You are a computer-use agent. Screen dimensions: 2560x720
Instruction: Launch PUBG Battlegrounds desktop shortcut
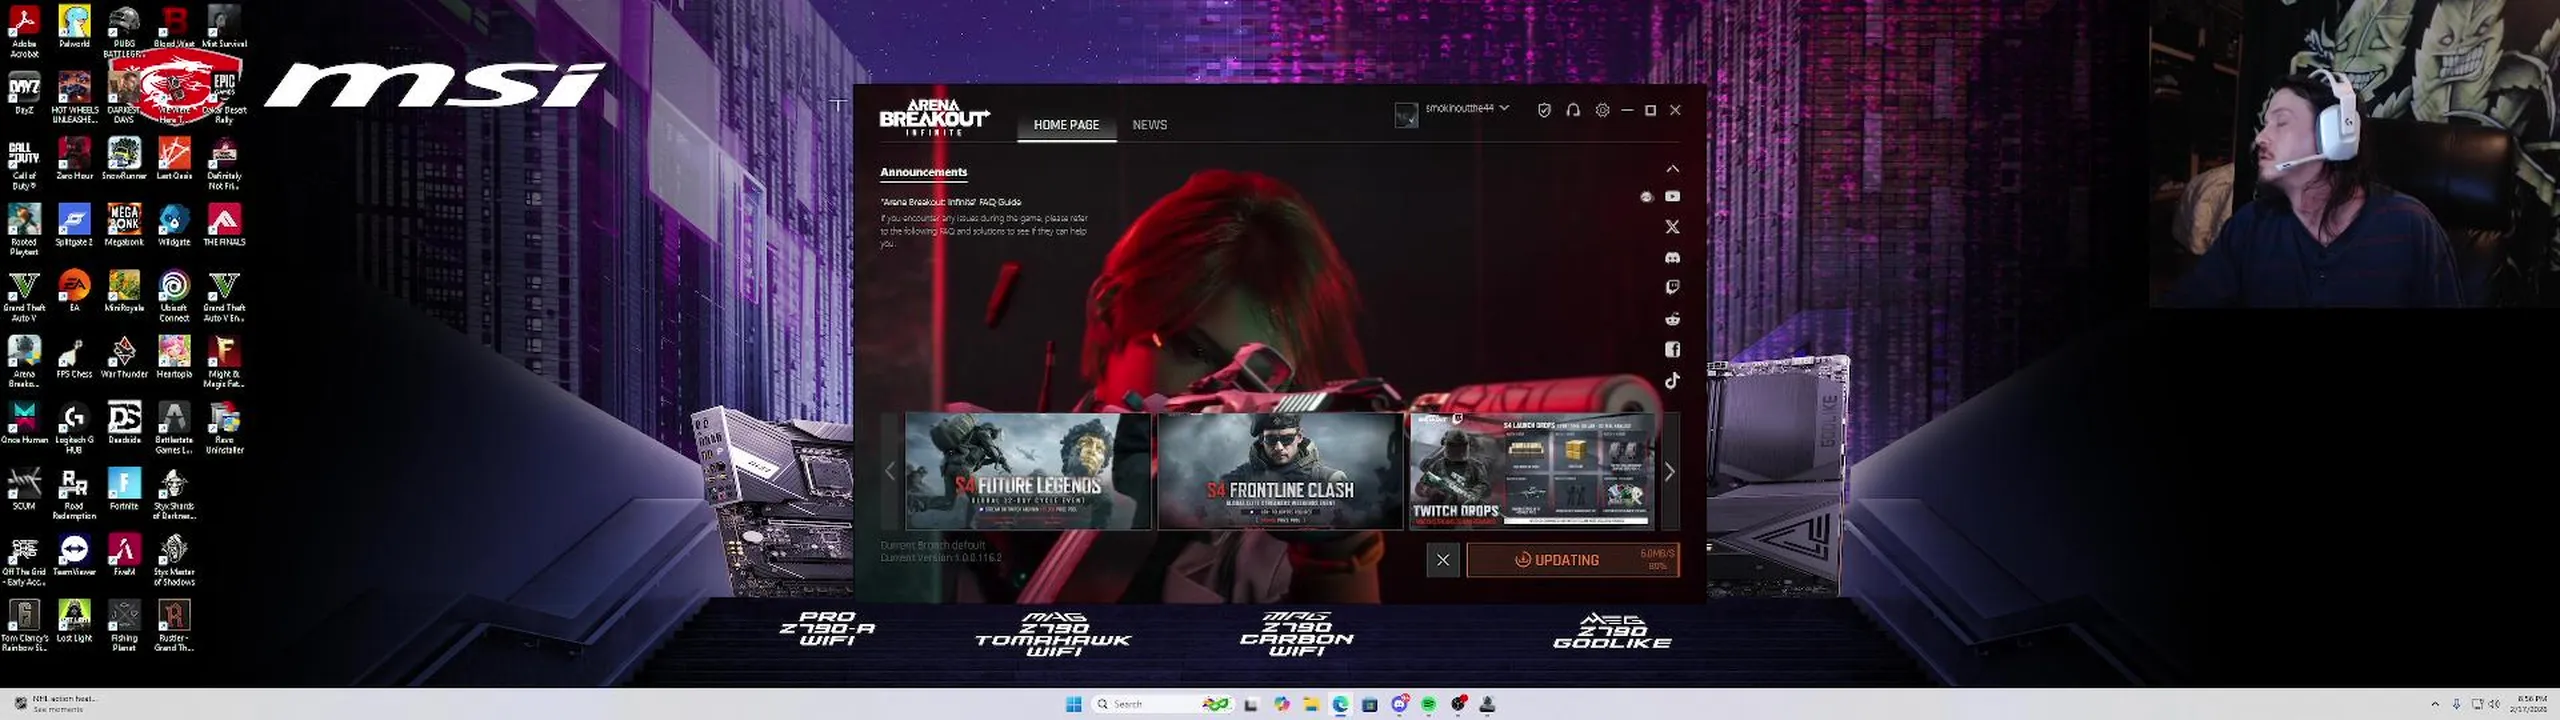pyautogui.click(x=124, y=30)
